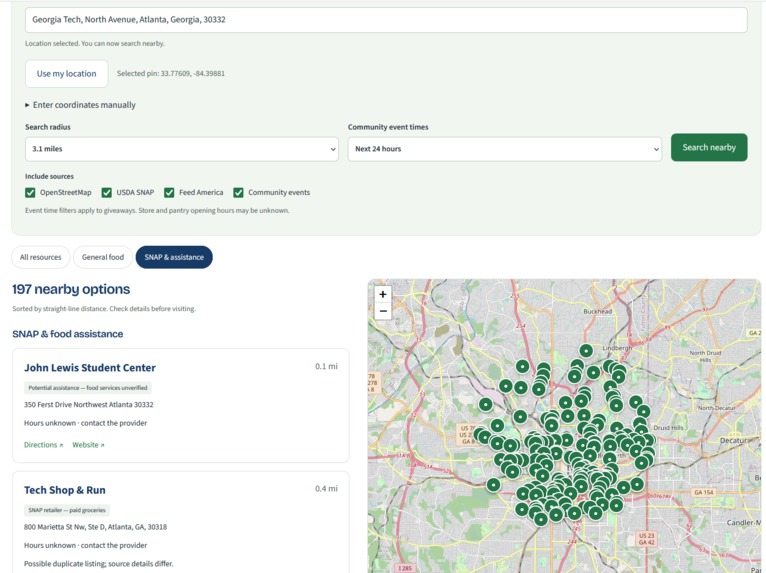Screen dimensions: 766x573
Task: Open Directions link for John Lewis Student Center
Action: tap(43, 445)
